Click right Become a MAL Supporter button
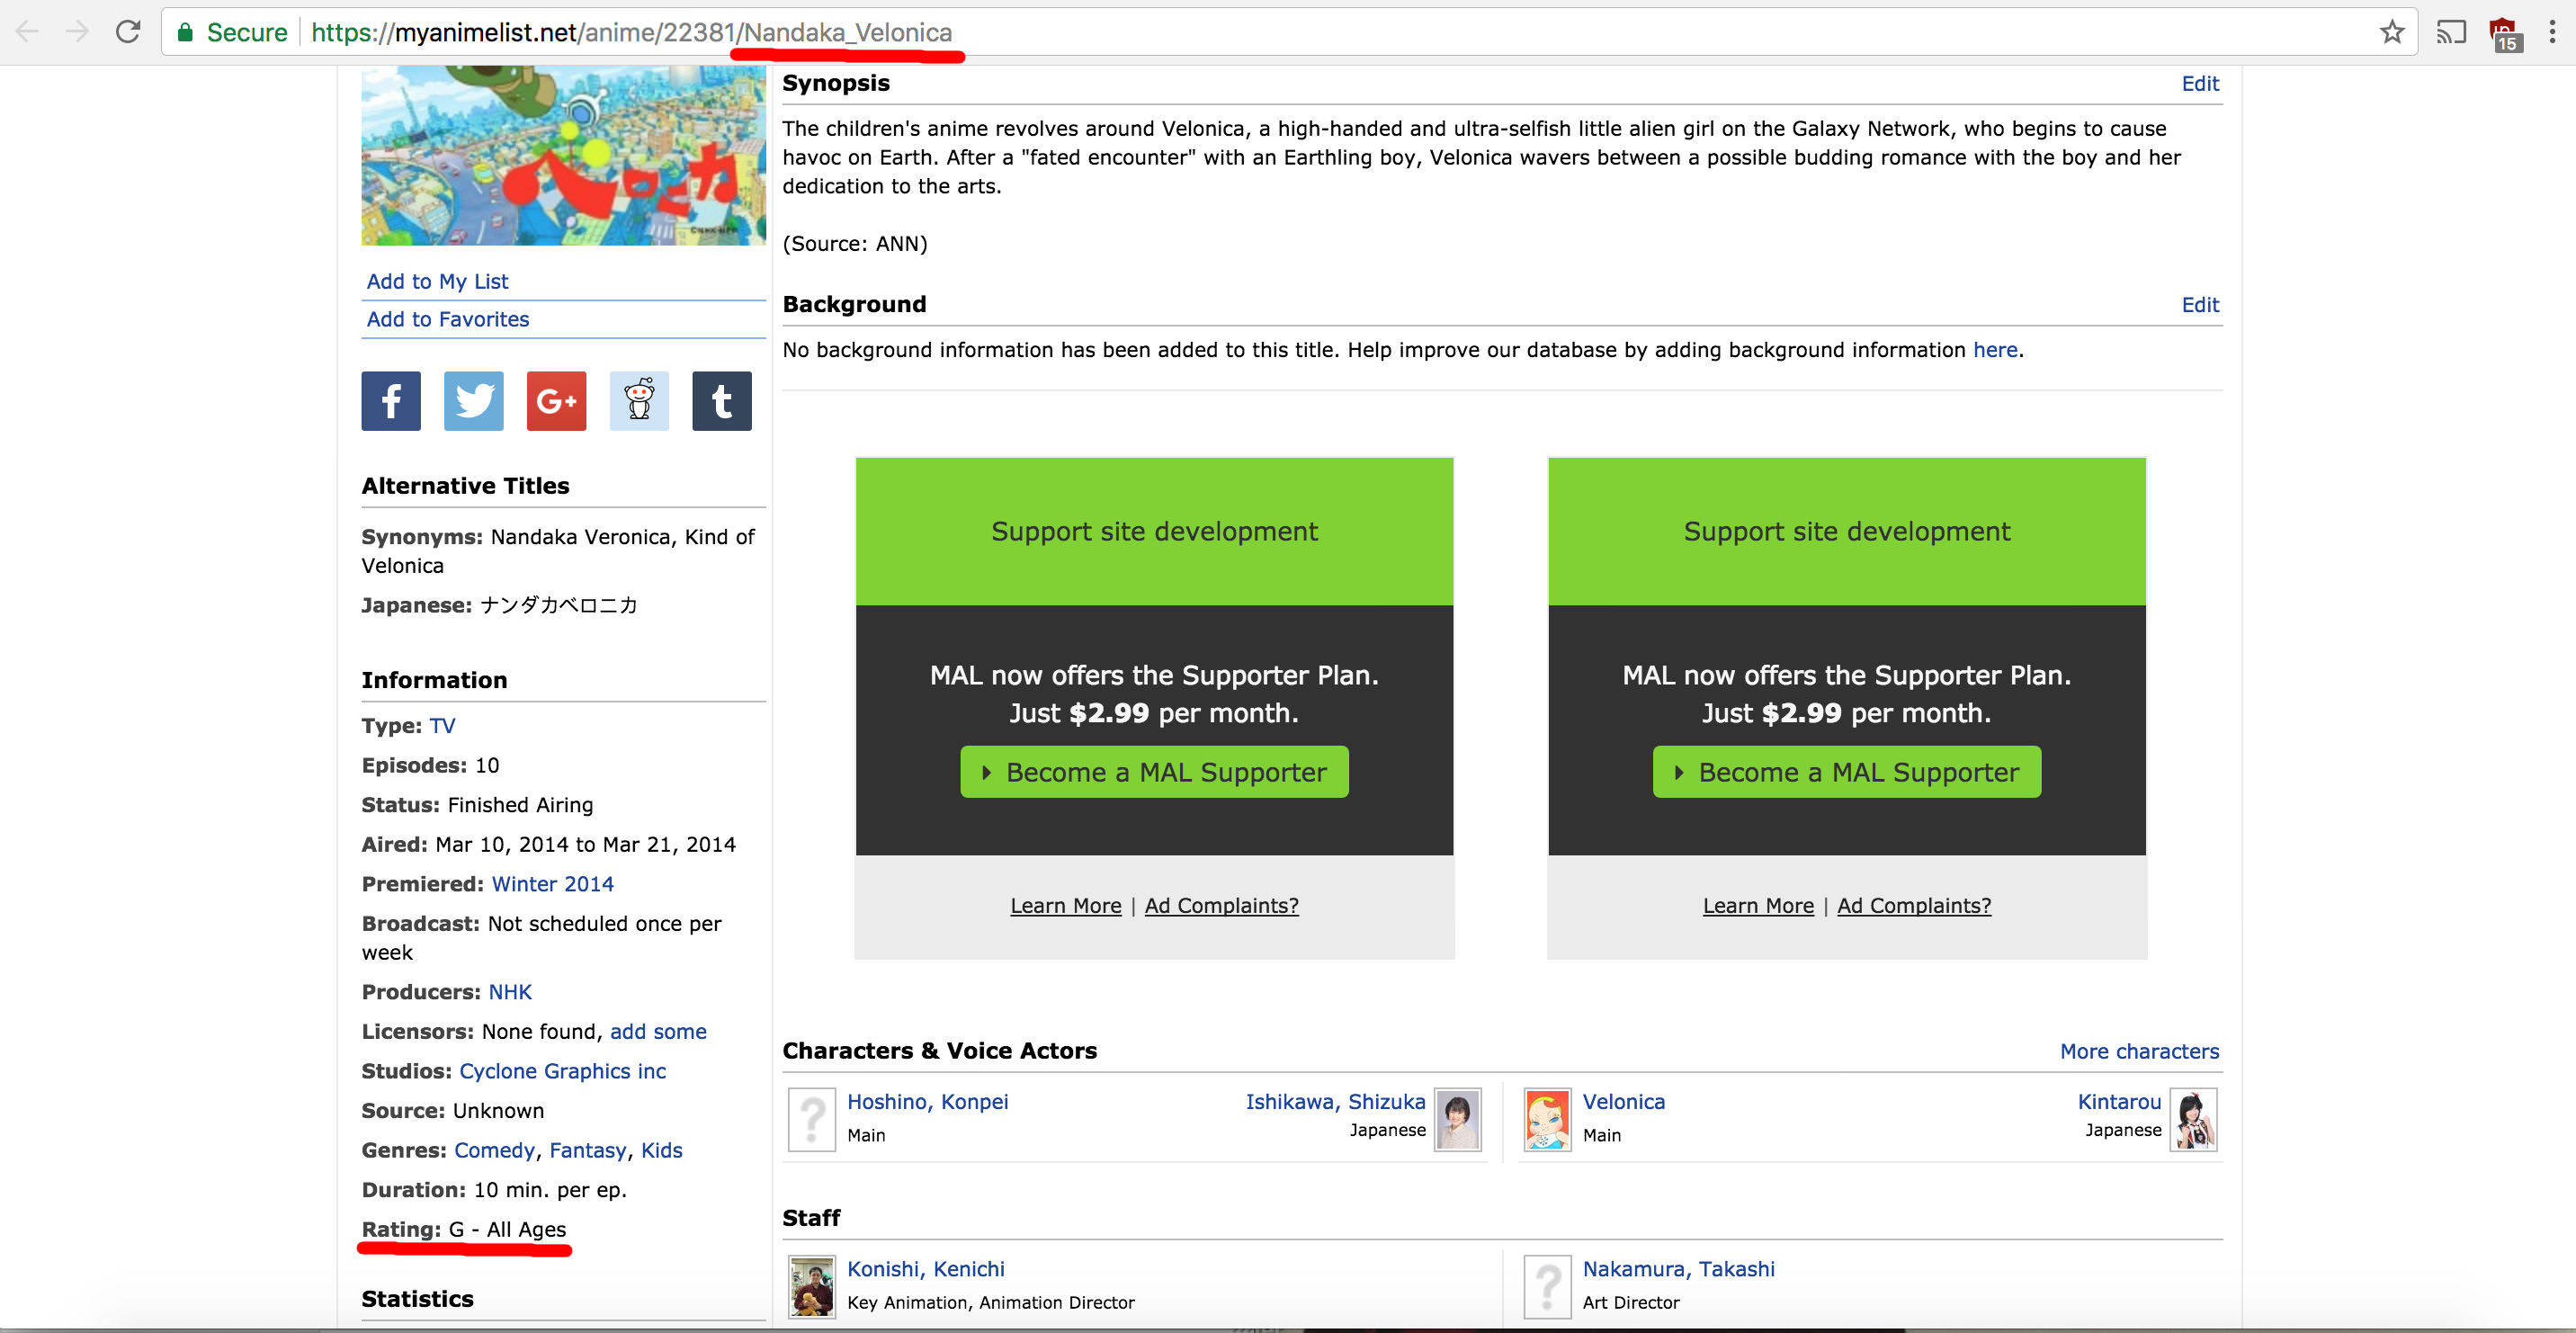 click(1846, 772)
